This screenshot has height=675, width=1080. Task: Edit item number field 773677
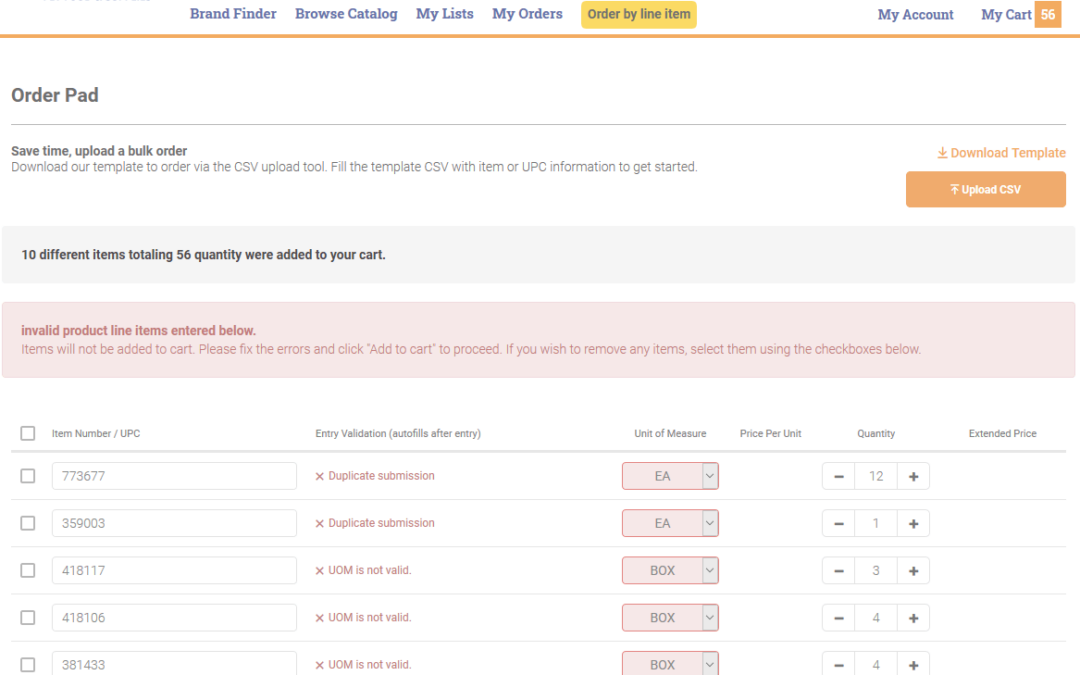174,476
